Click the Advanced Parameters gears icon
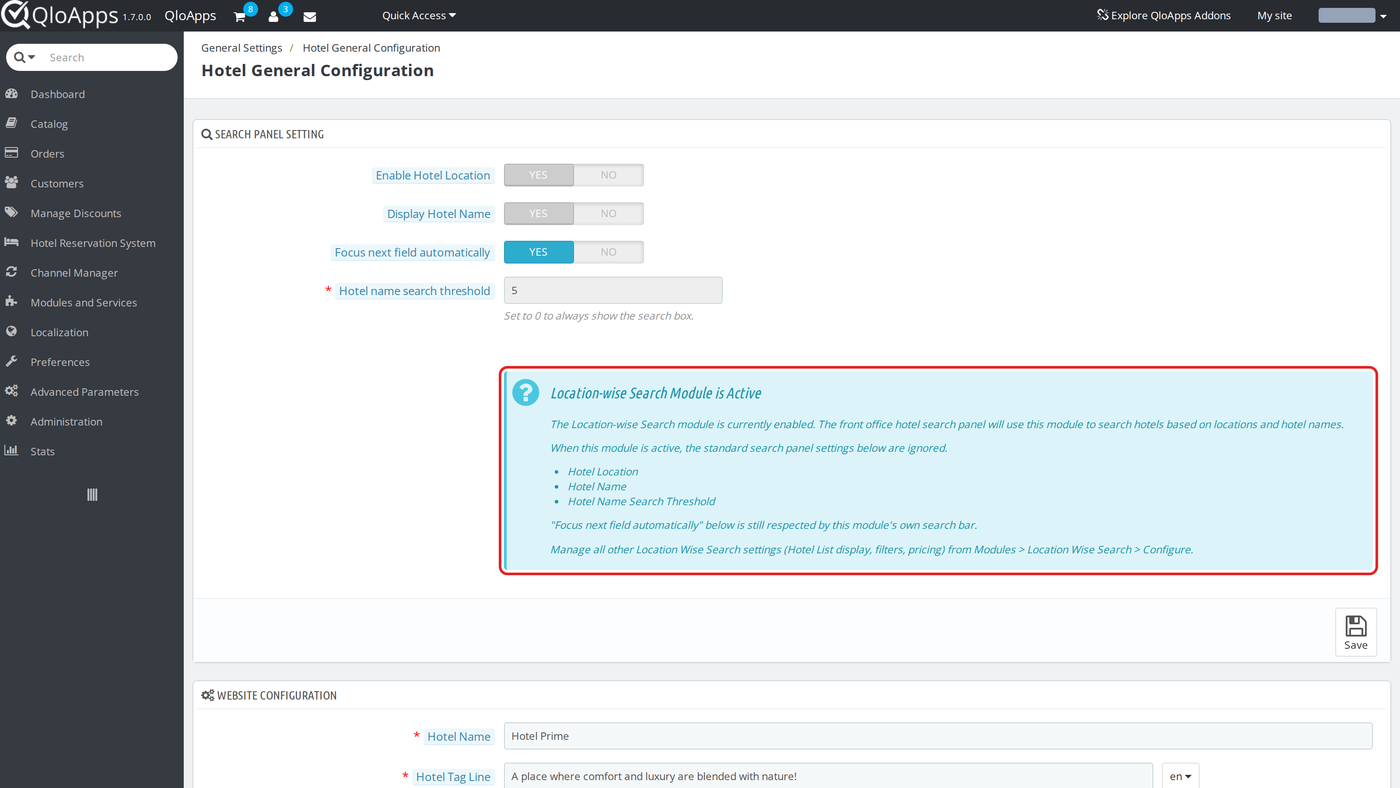The height and width of the screenshot is (788, 1400). [12, 391]
